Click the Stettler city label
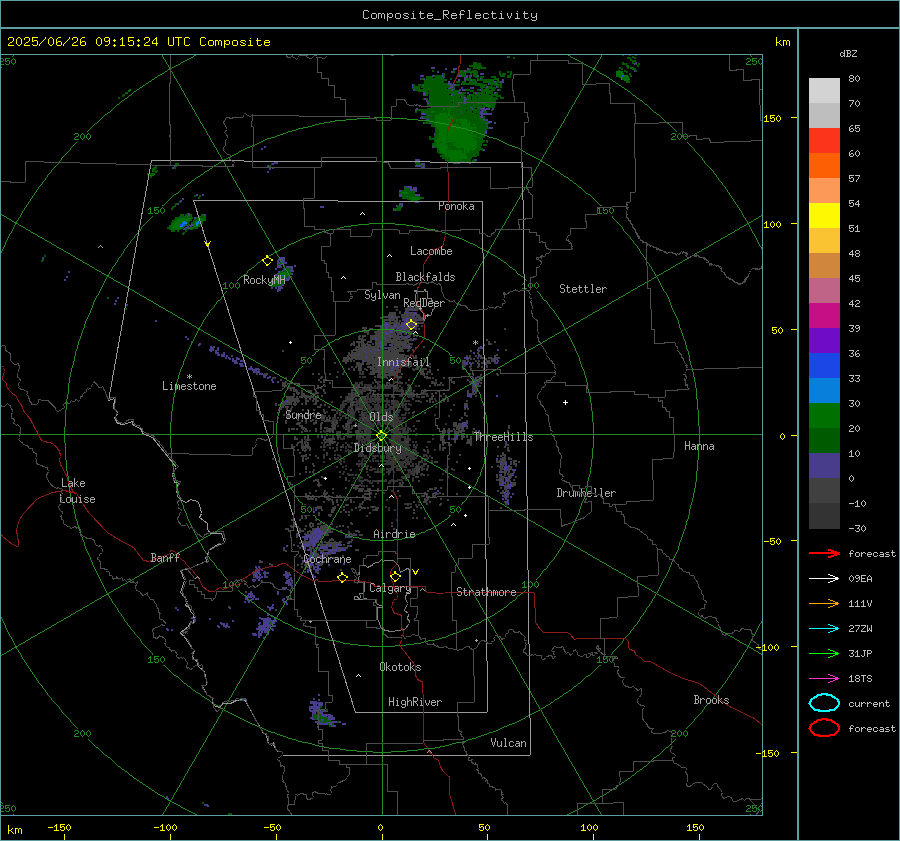 point(583,289)
